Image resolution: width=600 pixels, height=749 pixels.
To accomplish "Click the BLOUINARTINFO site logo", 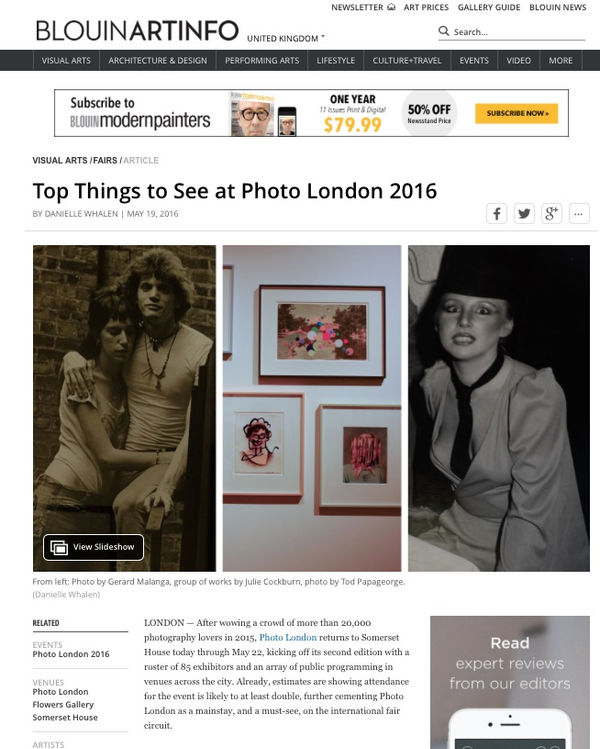I will [137, 31].
